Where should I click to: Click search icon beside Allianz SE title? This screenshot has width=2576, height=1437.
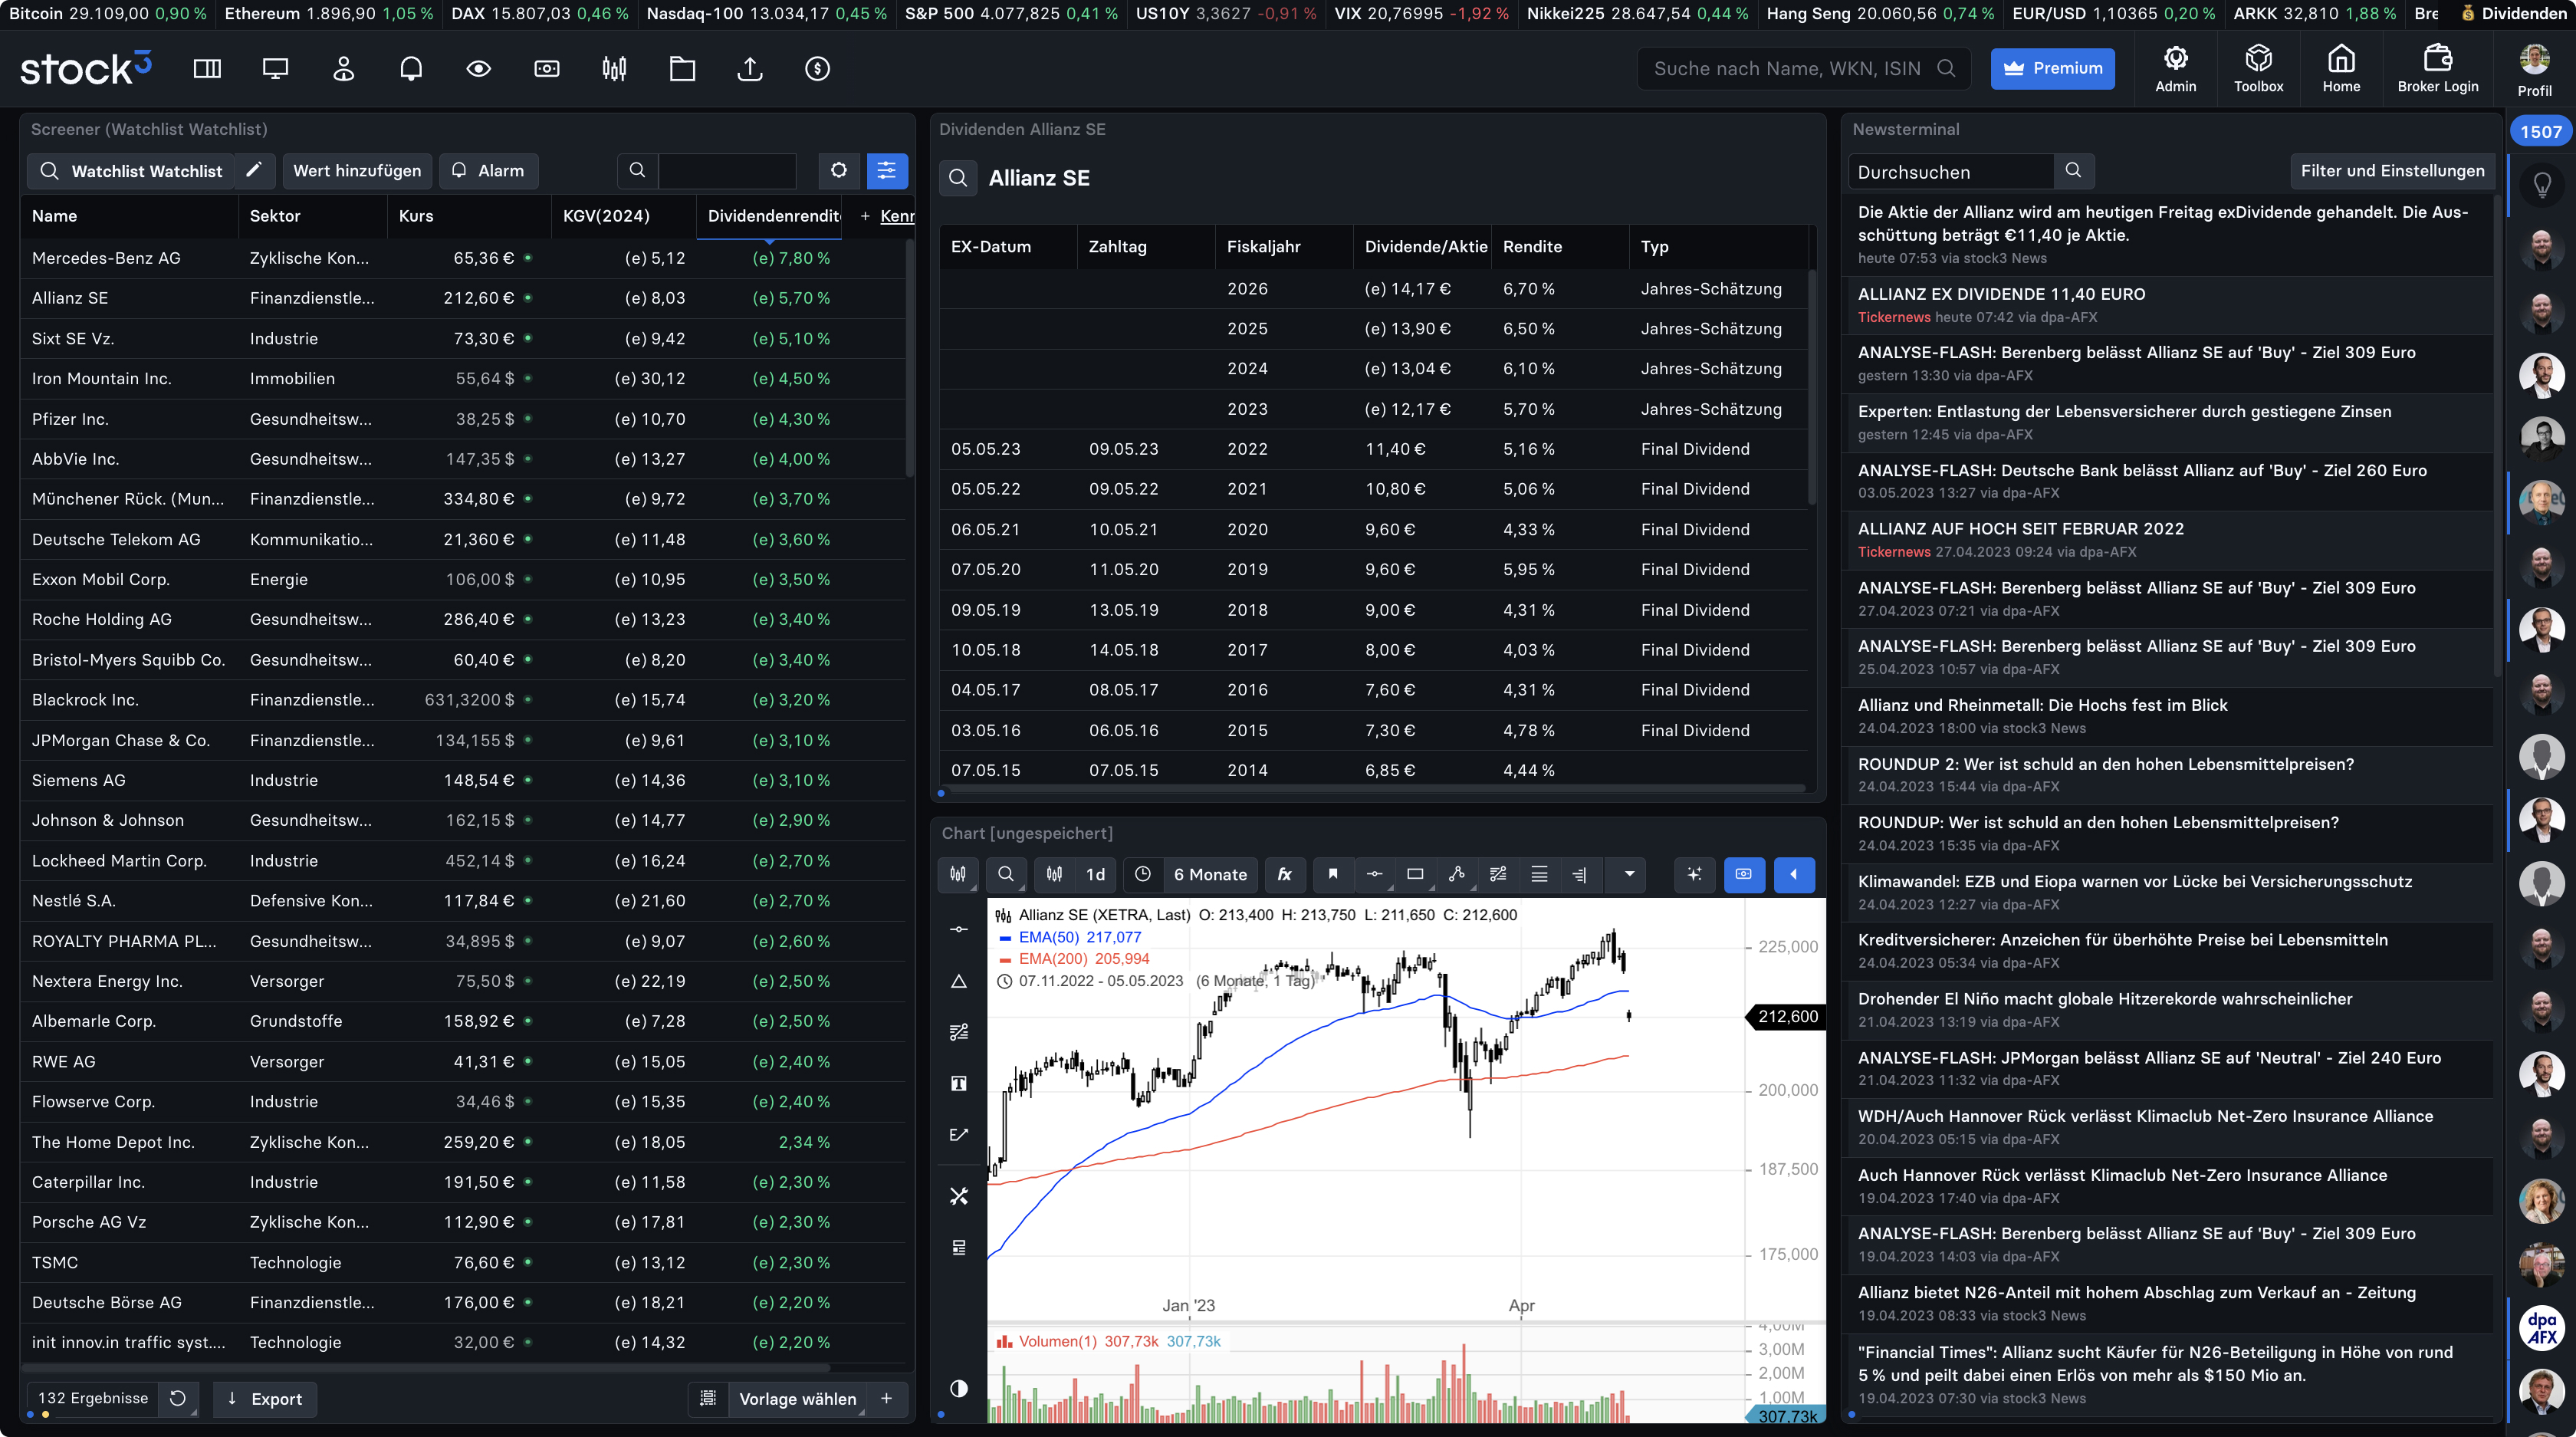click(x=958, y=178)
